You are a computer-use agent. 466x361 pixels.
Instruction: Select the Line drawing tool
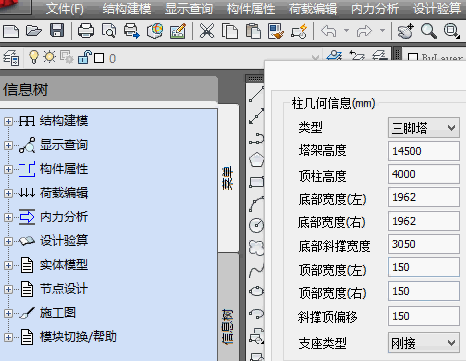pos(256,94)
